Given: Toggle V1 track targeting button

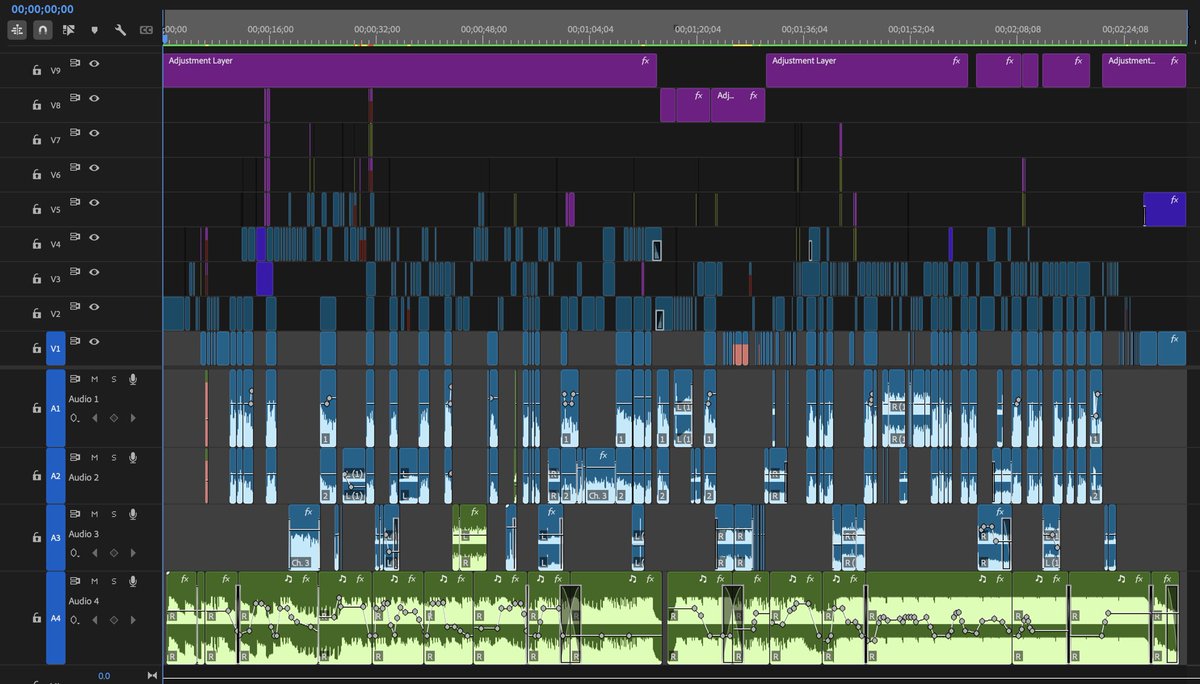Looking at the screenshot, I should coord(56,348).
